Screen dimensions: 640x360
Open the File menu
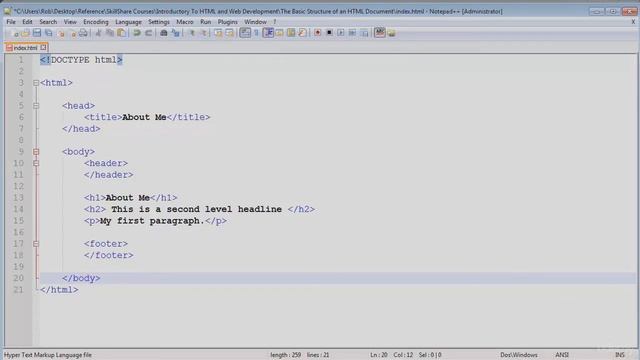pyautogui.click(x=11, y=22)
